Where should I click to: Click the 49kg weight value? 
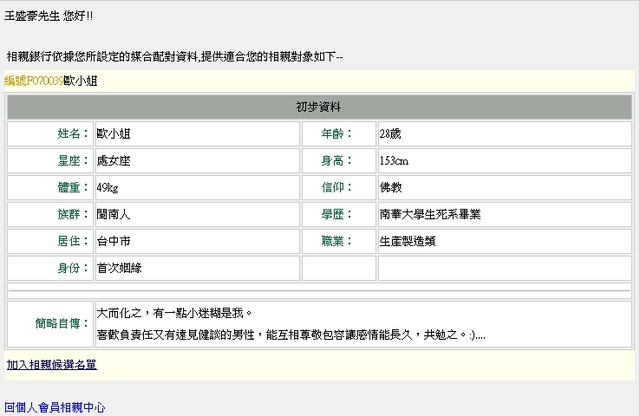107,188
